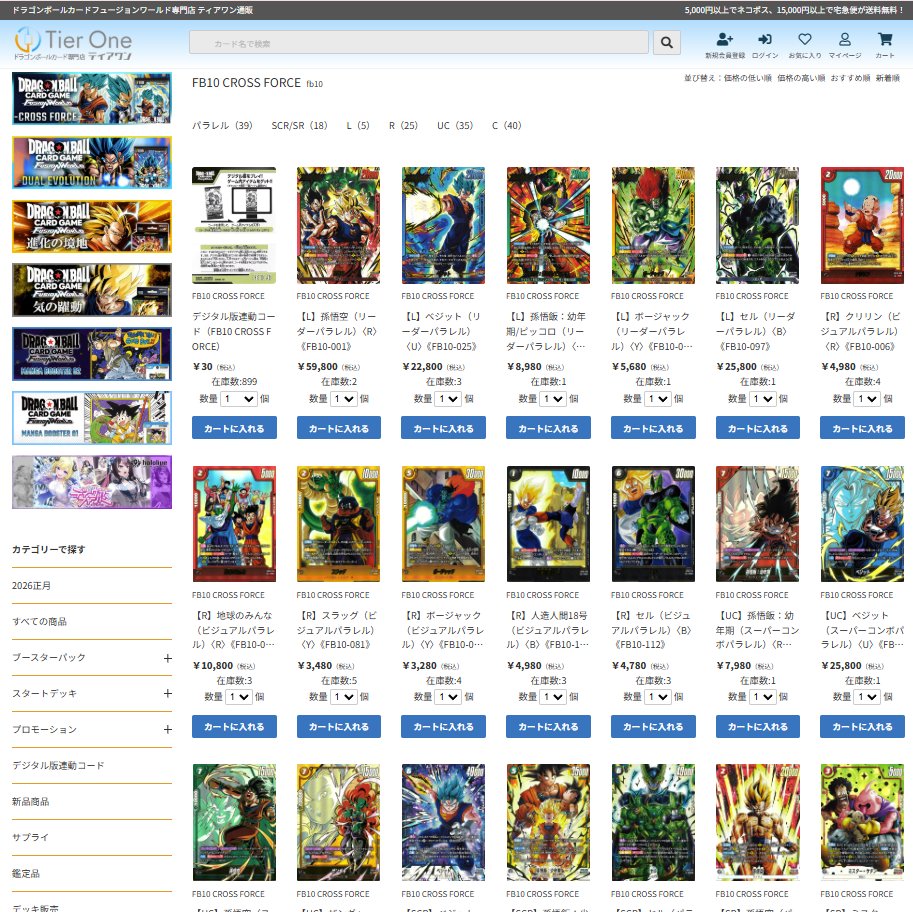Expand ブースターパック category
Screen dimensions: 913x912
tap(168, 658)
